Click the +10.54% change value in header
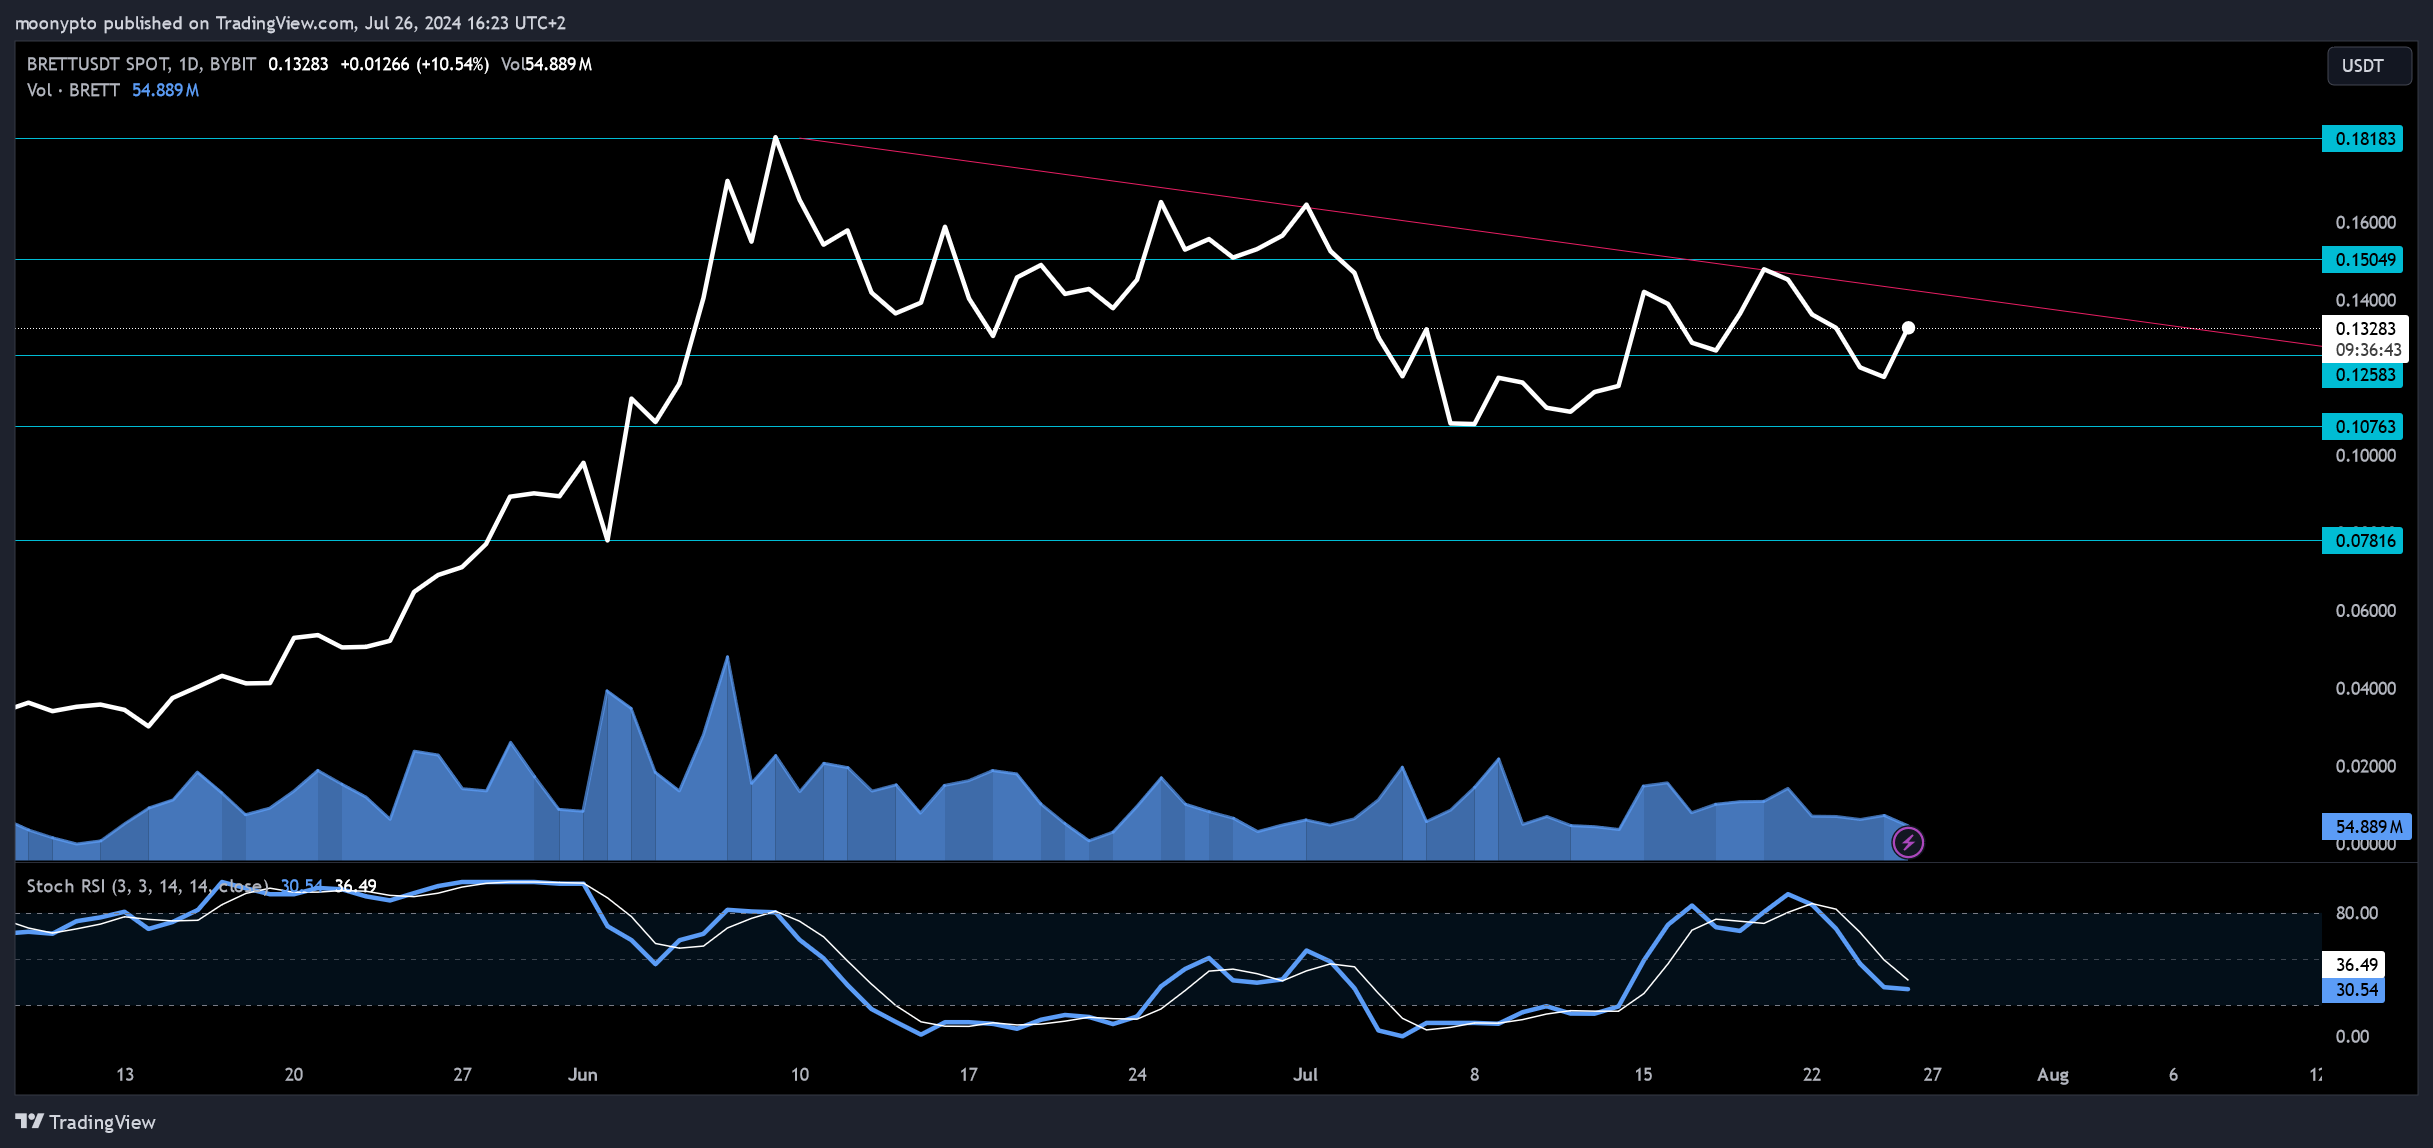 [x=453, y=64]
